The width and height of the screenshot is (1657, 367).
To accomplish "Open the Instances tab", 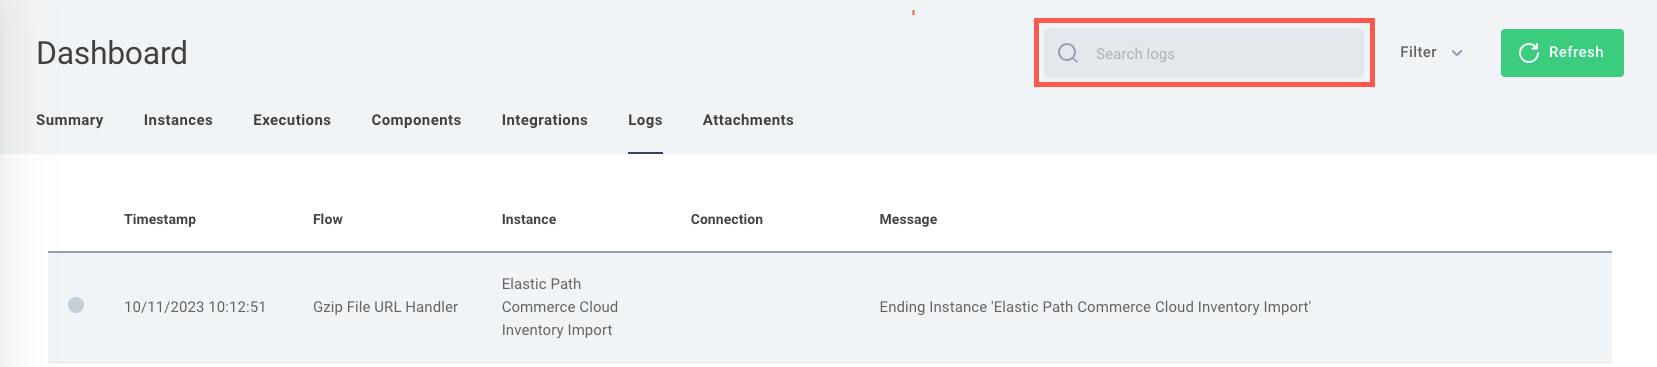I will click(178, 120).
